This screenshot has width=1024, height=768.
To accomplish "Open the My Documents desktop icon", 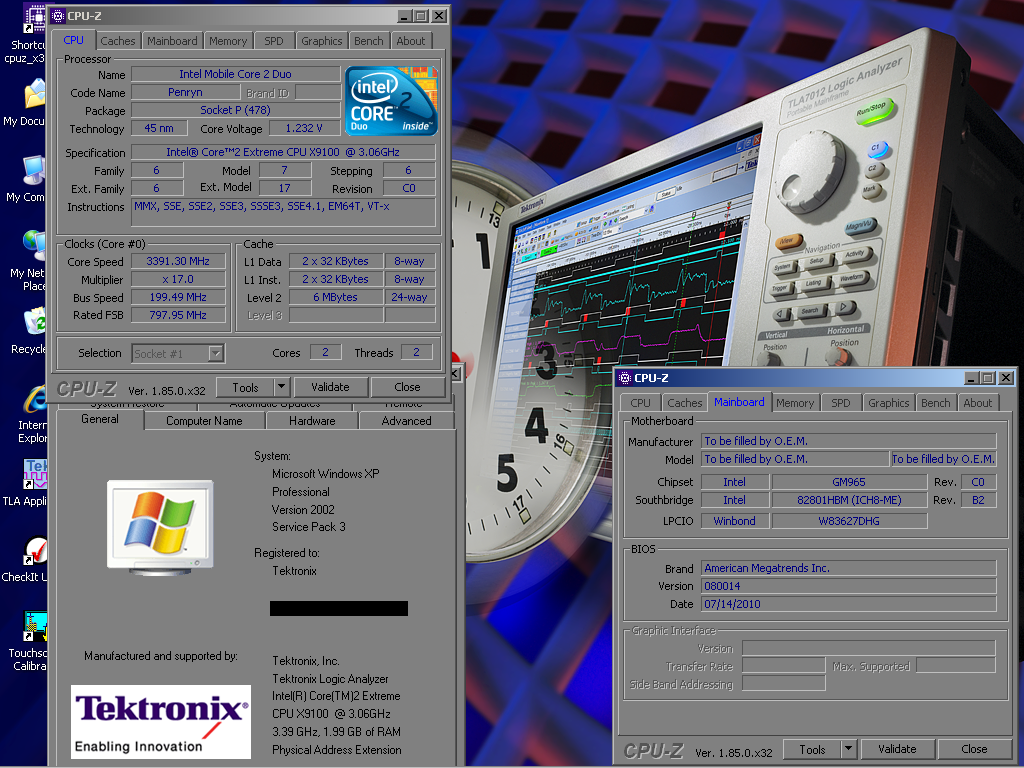I will [35, 93].
